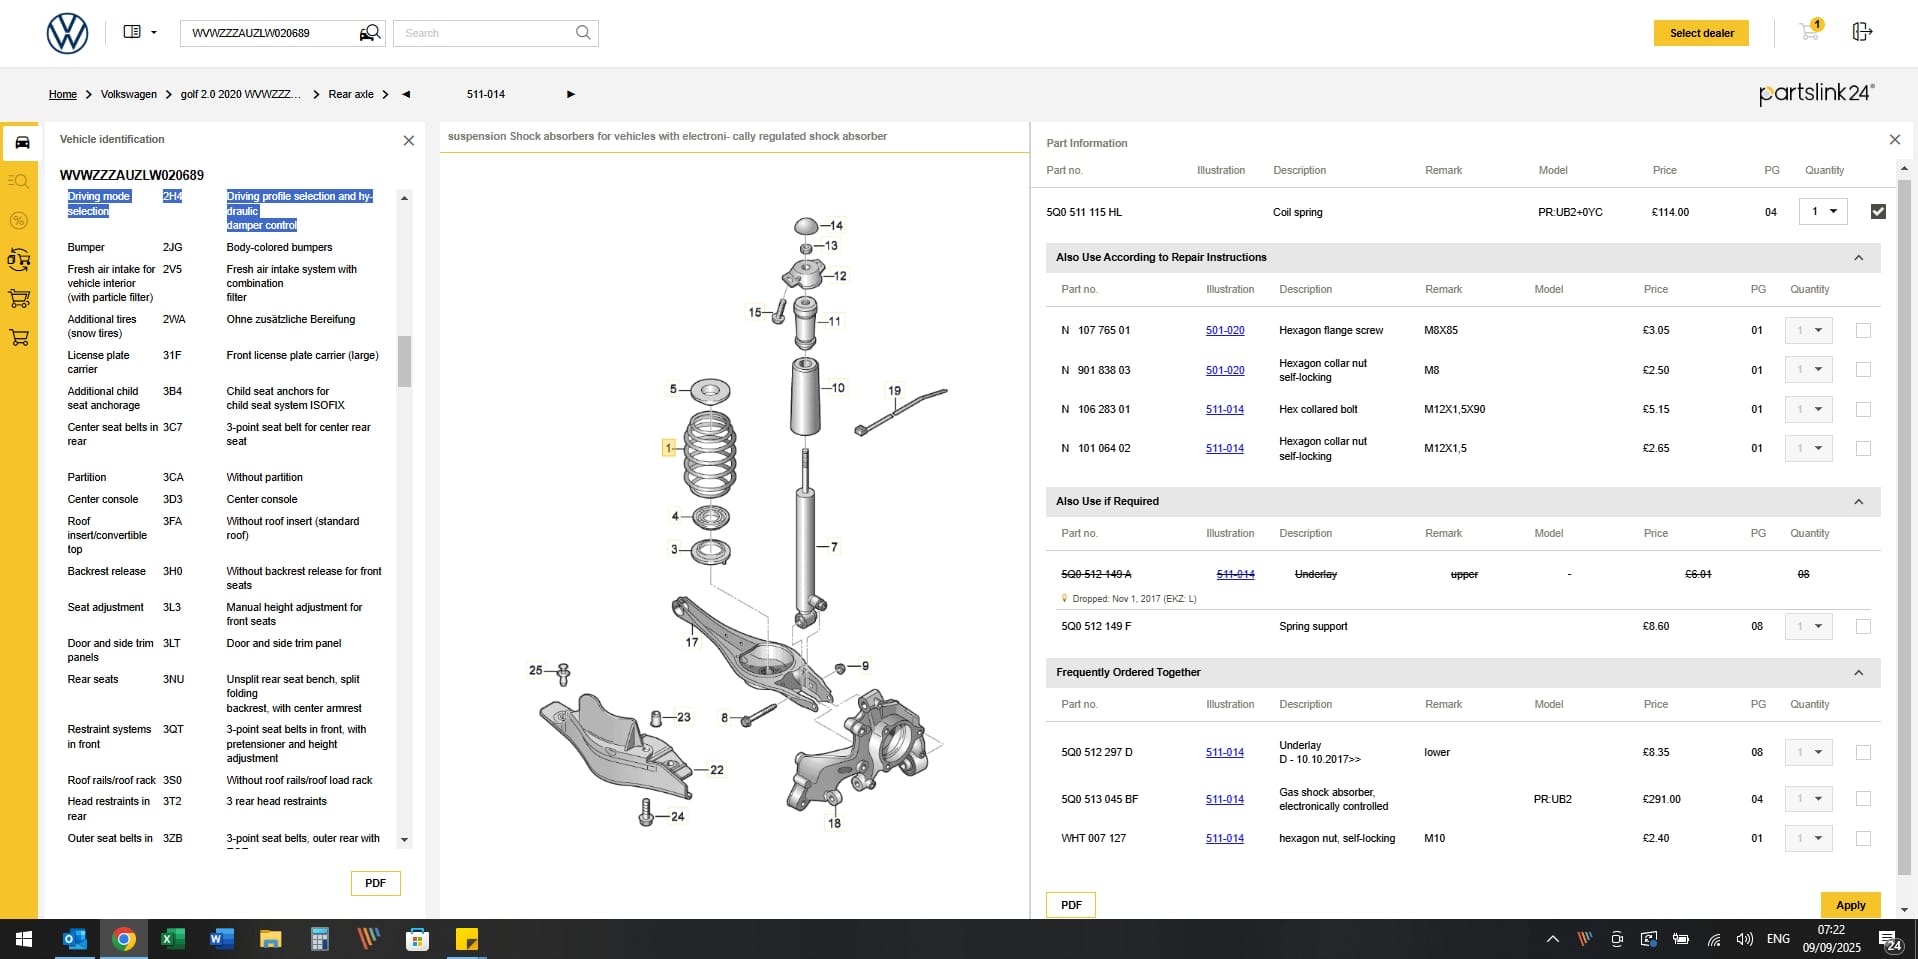The height and width of the screenshot is (959, 1918).
Task: Go to Home breadcrumb
Action: coord(63,94)
